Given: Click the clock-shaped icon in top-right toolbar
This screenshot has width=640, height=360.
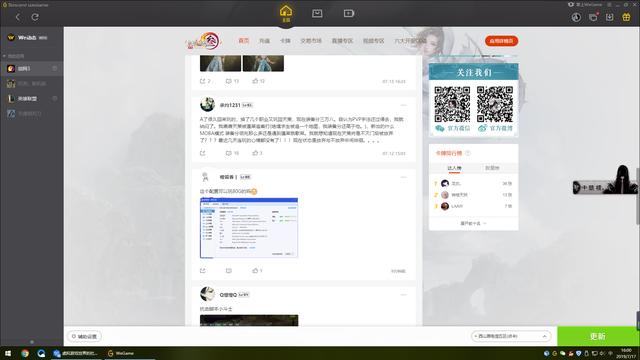Looking at the screenshot, I should pos(576,17).
